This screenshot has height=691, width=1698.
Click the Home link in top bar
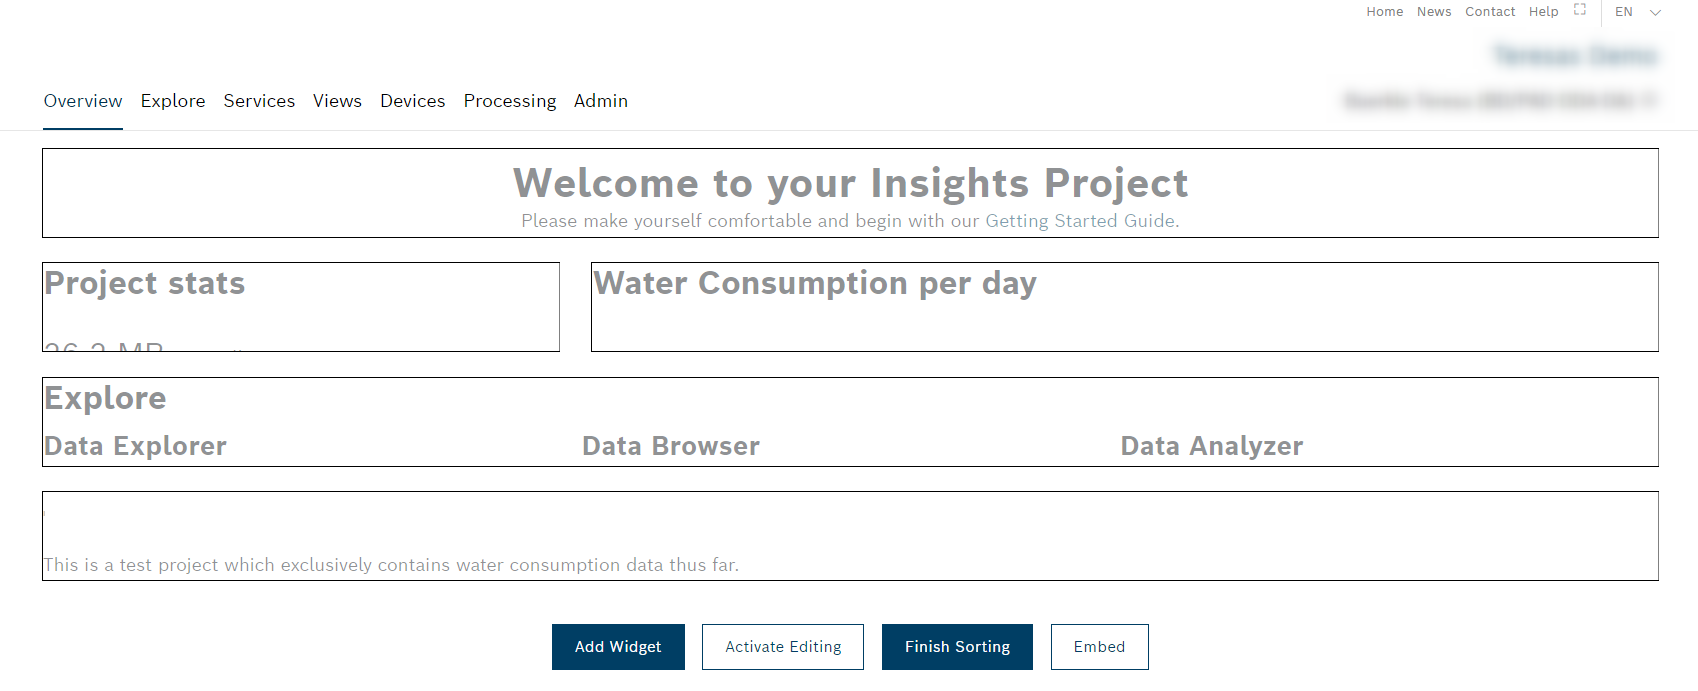point(1384,12)
